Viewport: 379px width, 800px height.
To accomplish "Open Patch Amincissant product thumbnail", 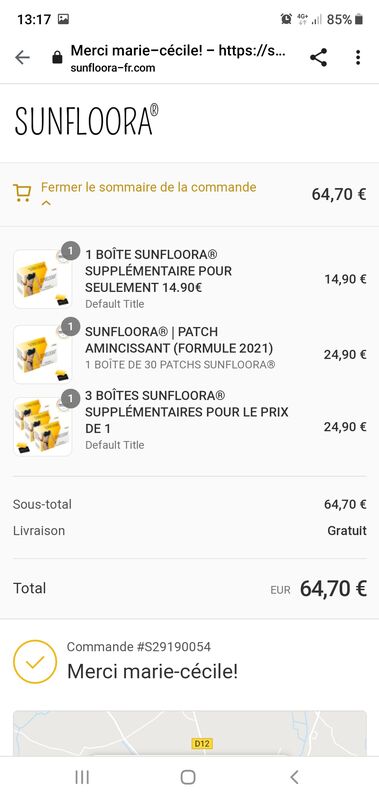I will 42,354.
